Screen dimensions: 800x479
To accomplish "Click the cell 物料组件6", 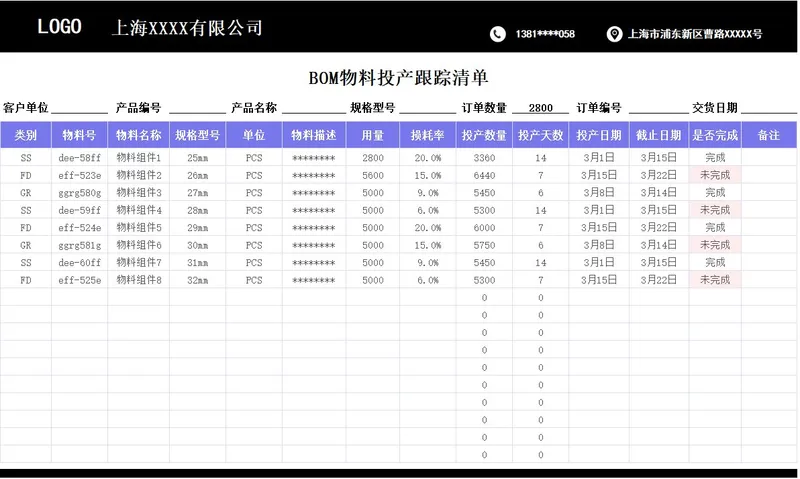I will point(138,245).
